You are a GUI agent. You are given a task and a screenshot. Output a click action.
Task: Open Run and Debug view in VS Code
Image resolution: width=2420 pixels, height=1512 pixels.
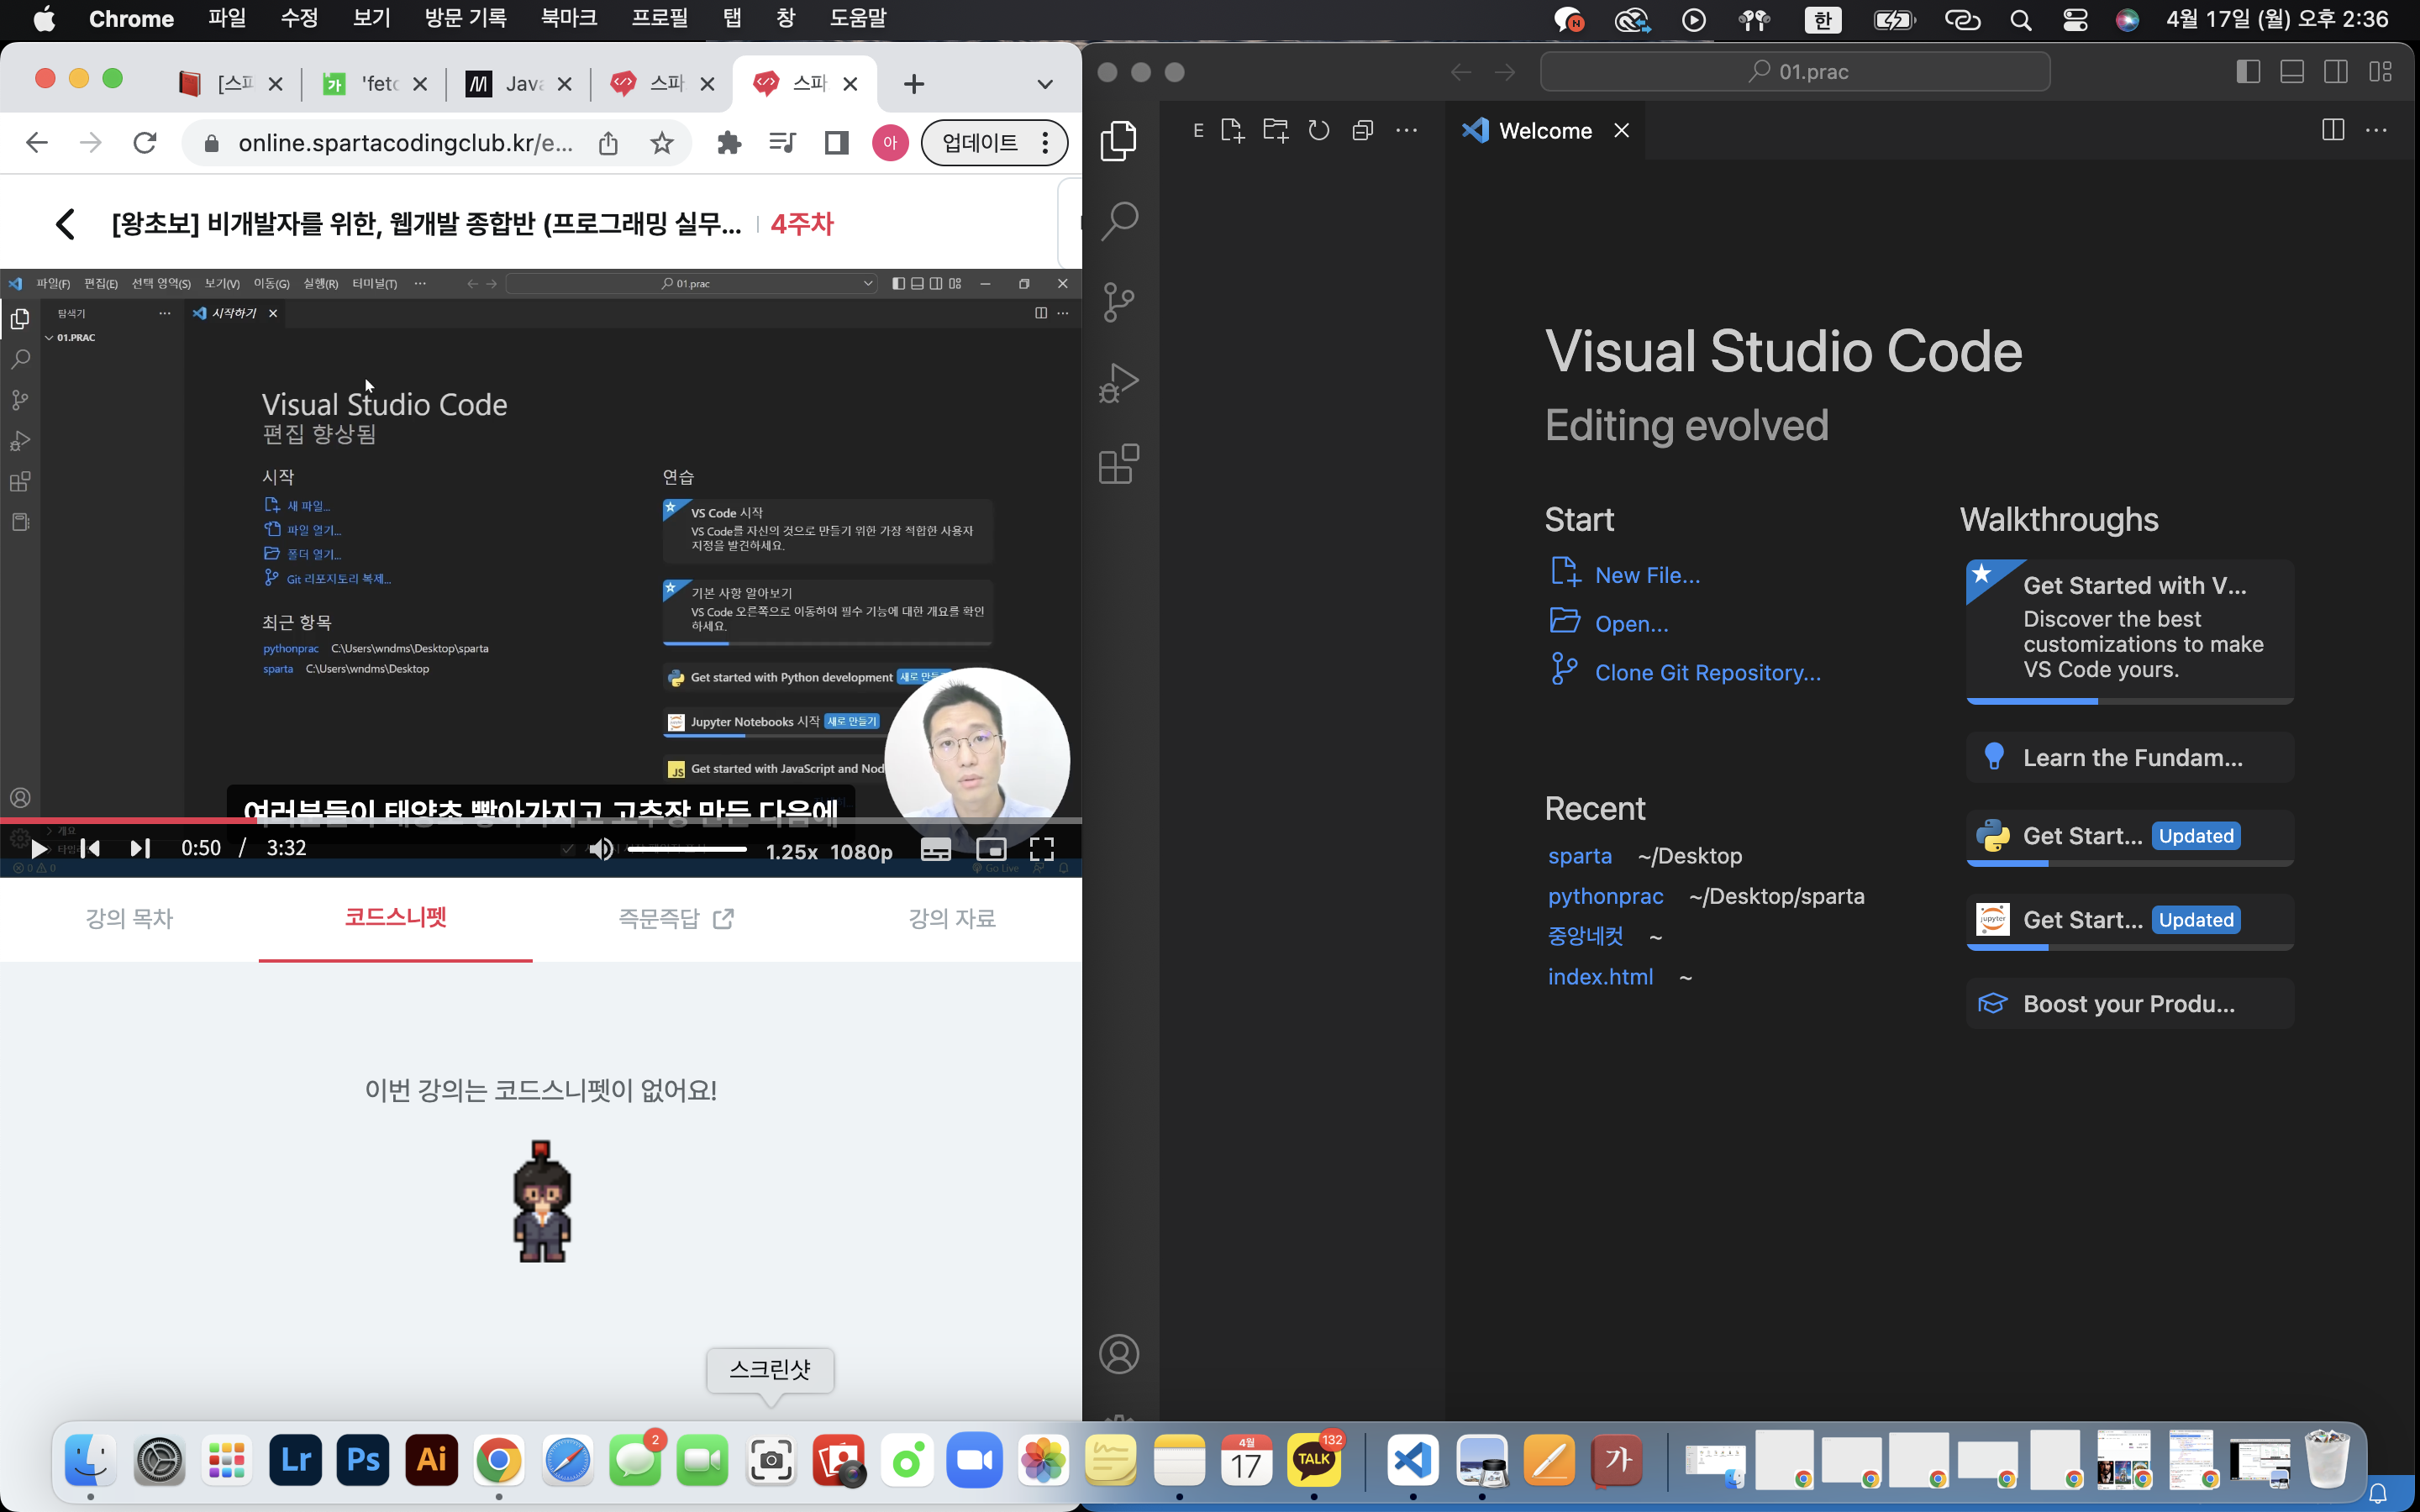1119,383
